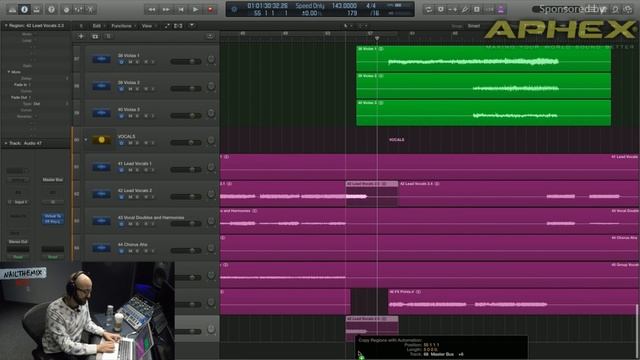Open Smart Controls knob icon
The height and width of the screenshot is (360, 640).
[67, 9]
